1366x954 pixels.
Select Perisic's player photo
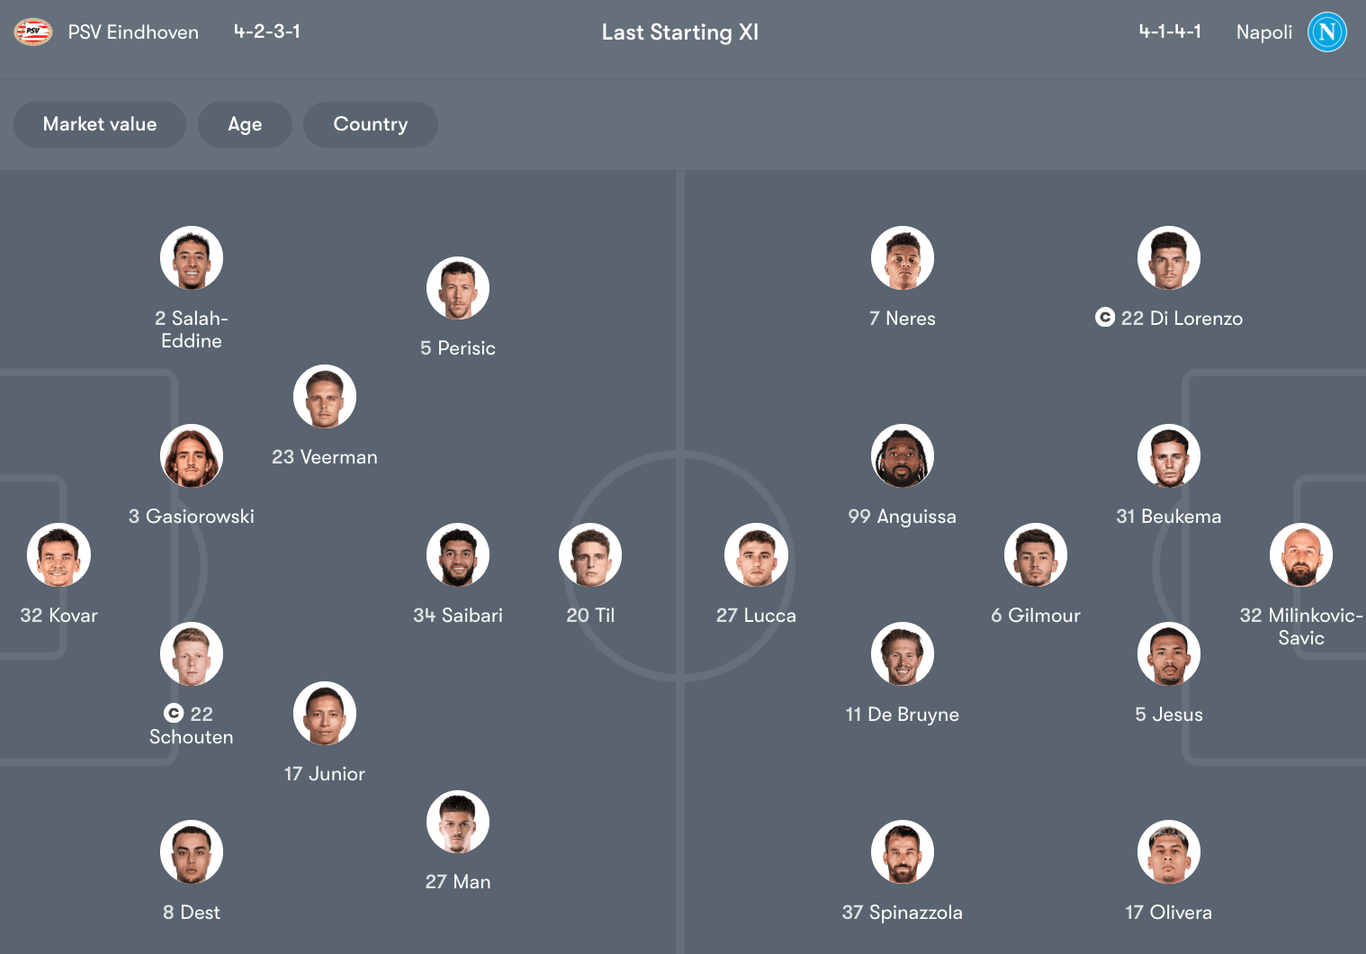[x=458, y=289]
